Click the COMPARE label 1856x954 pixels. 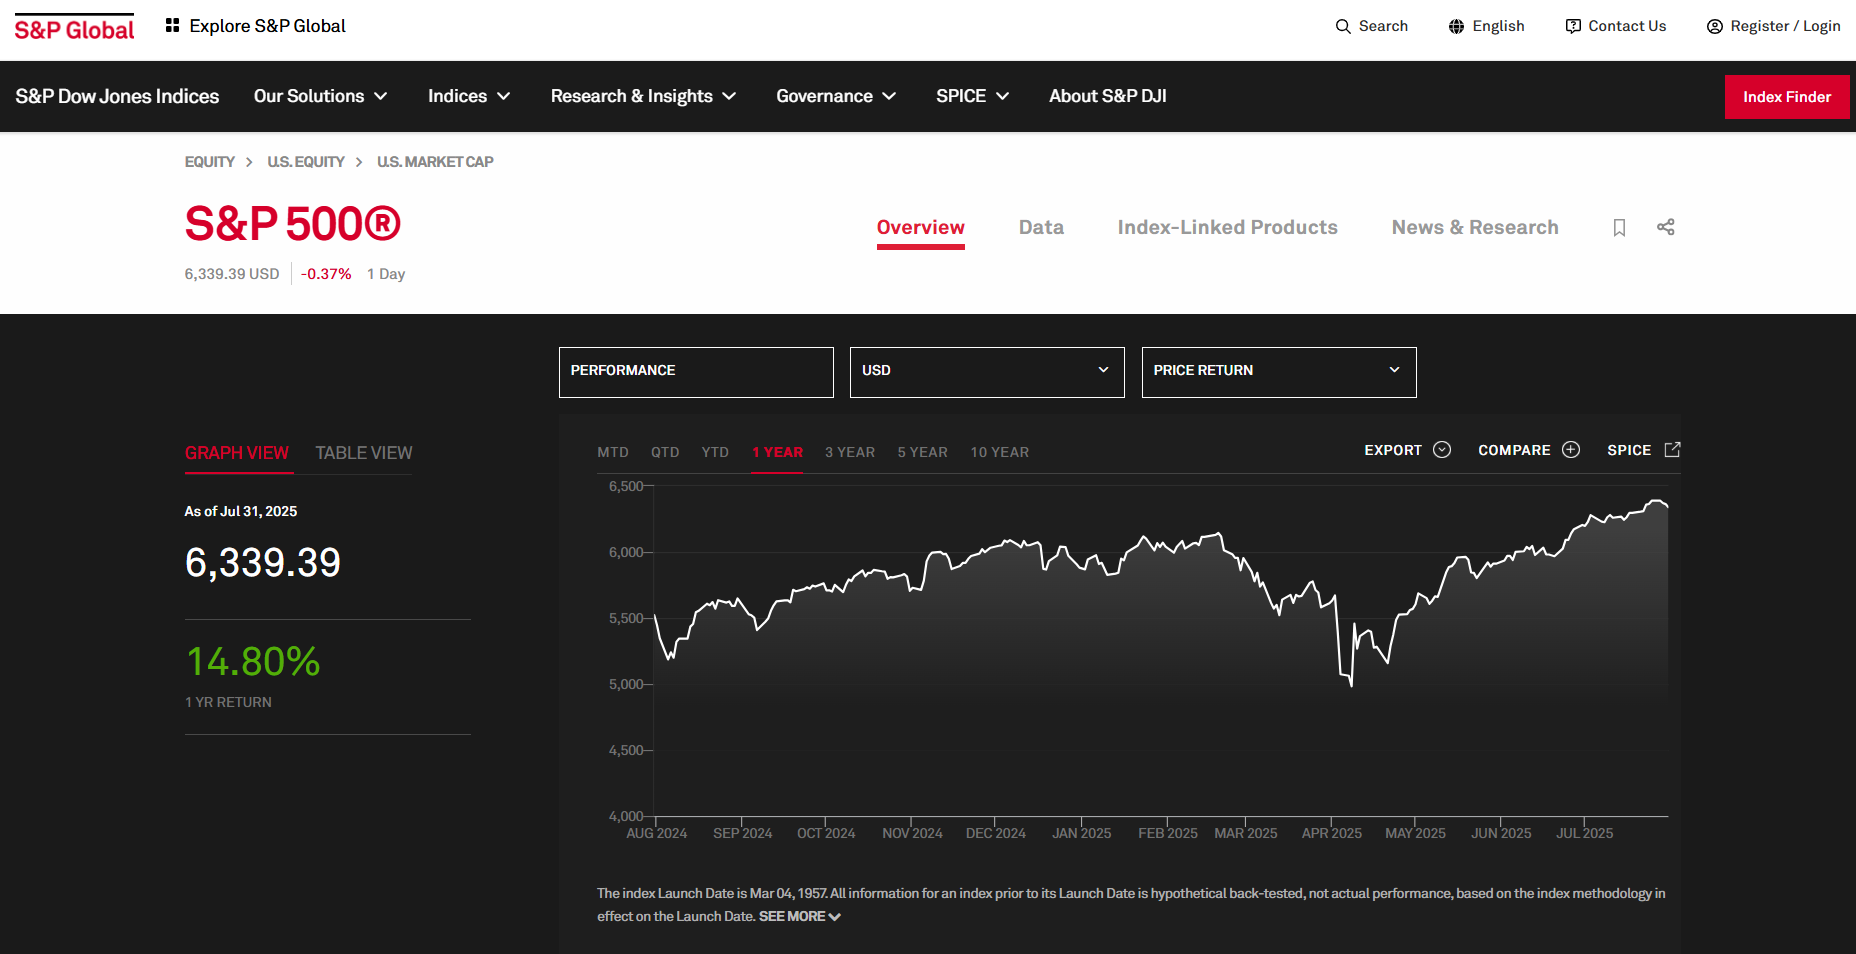1514,450
